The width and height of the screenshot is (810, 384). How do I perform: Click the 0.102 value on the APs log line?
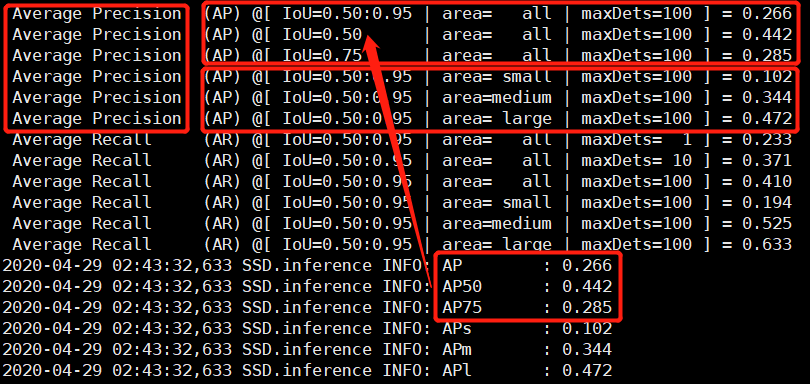(x=587, y=328)
